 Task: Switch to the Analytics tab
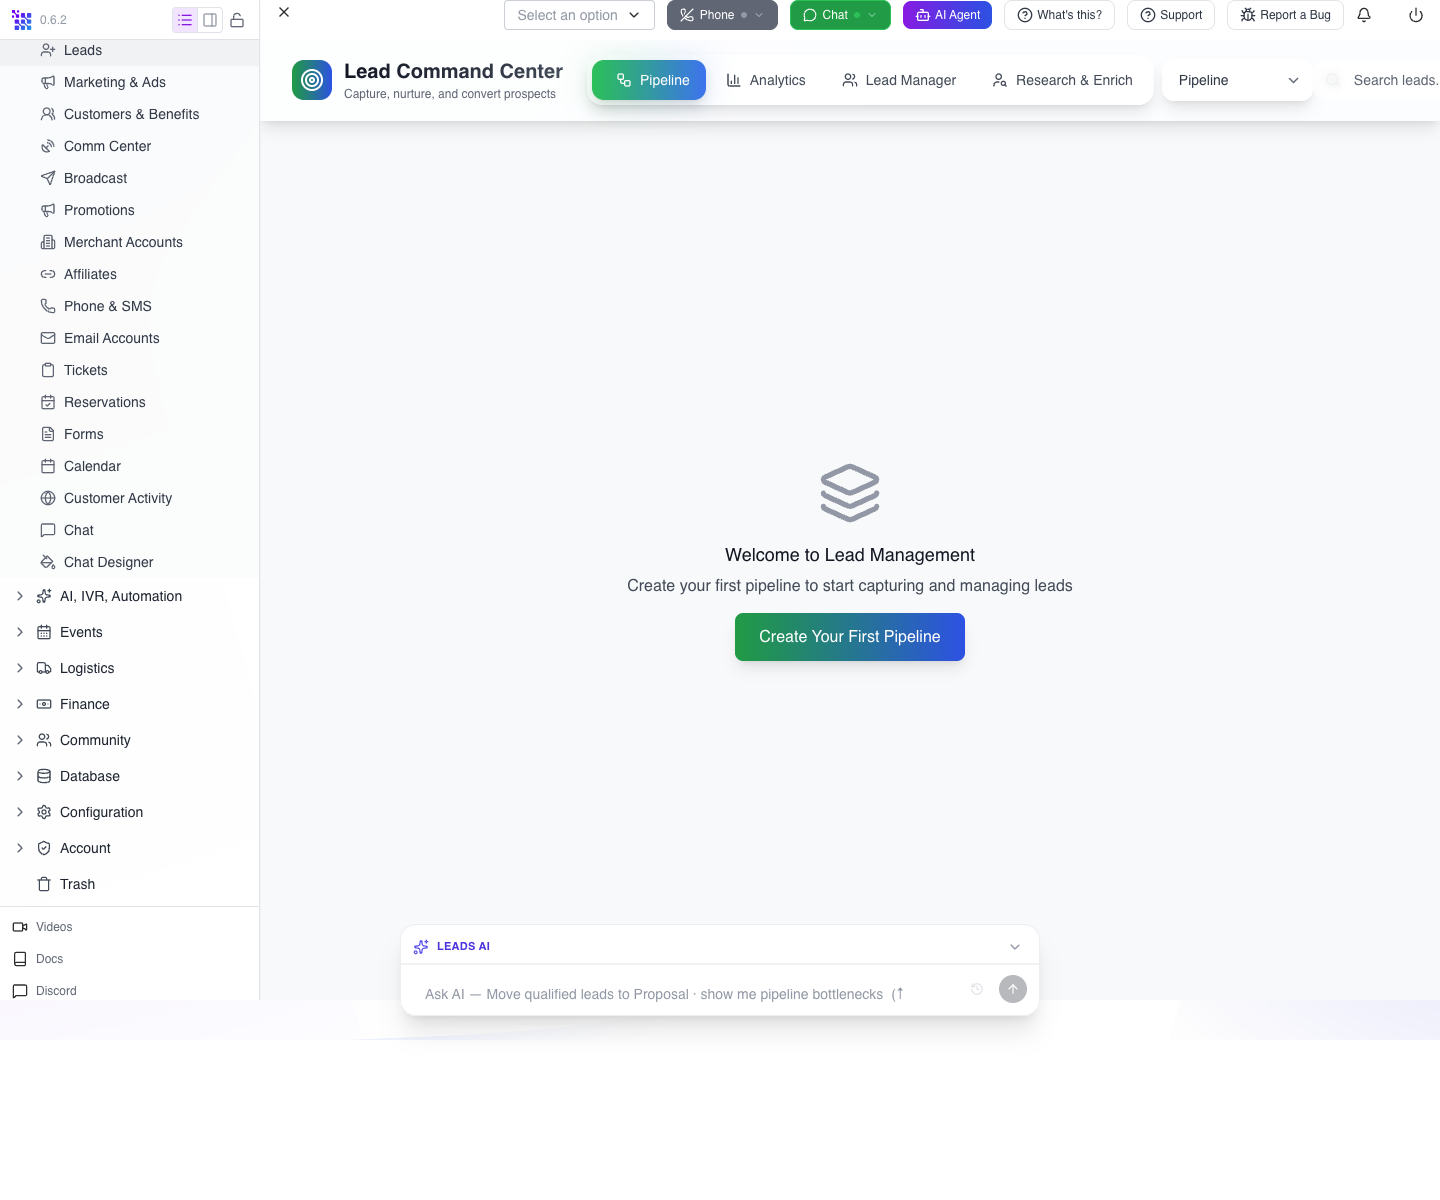click(x=766, y=80)
